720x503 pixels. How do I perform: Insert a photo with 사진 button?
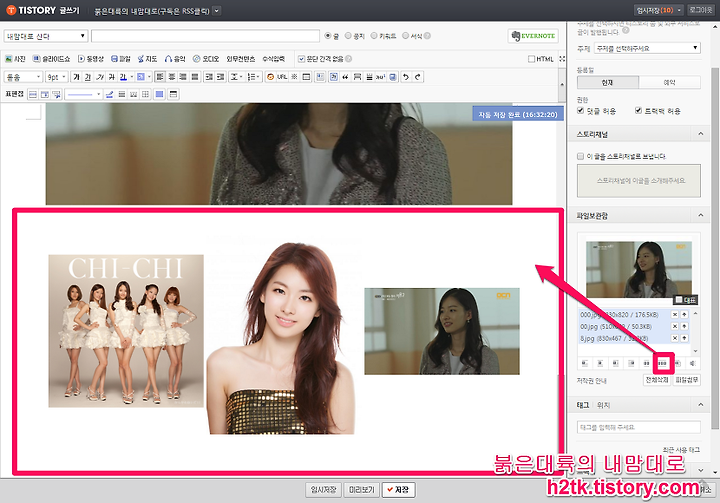point(15,59)
